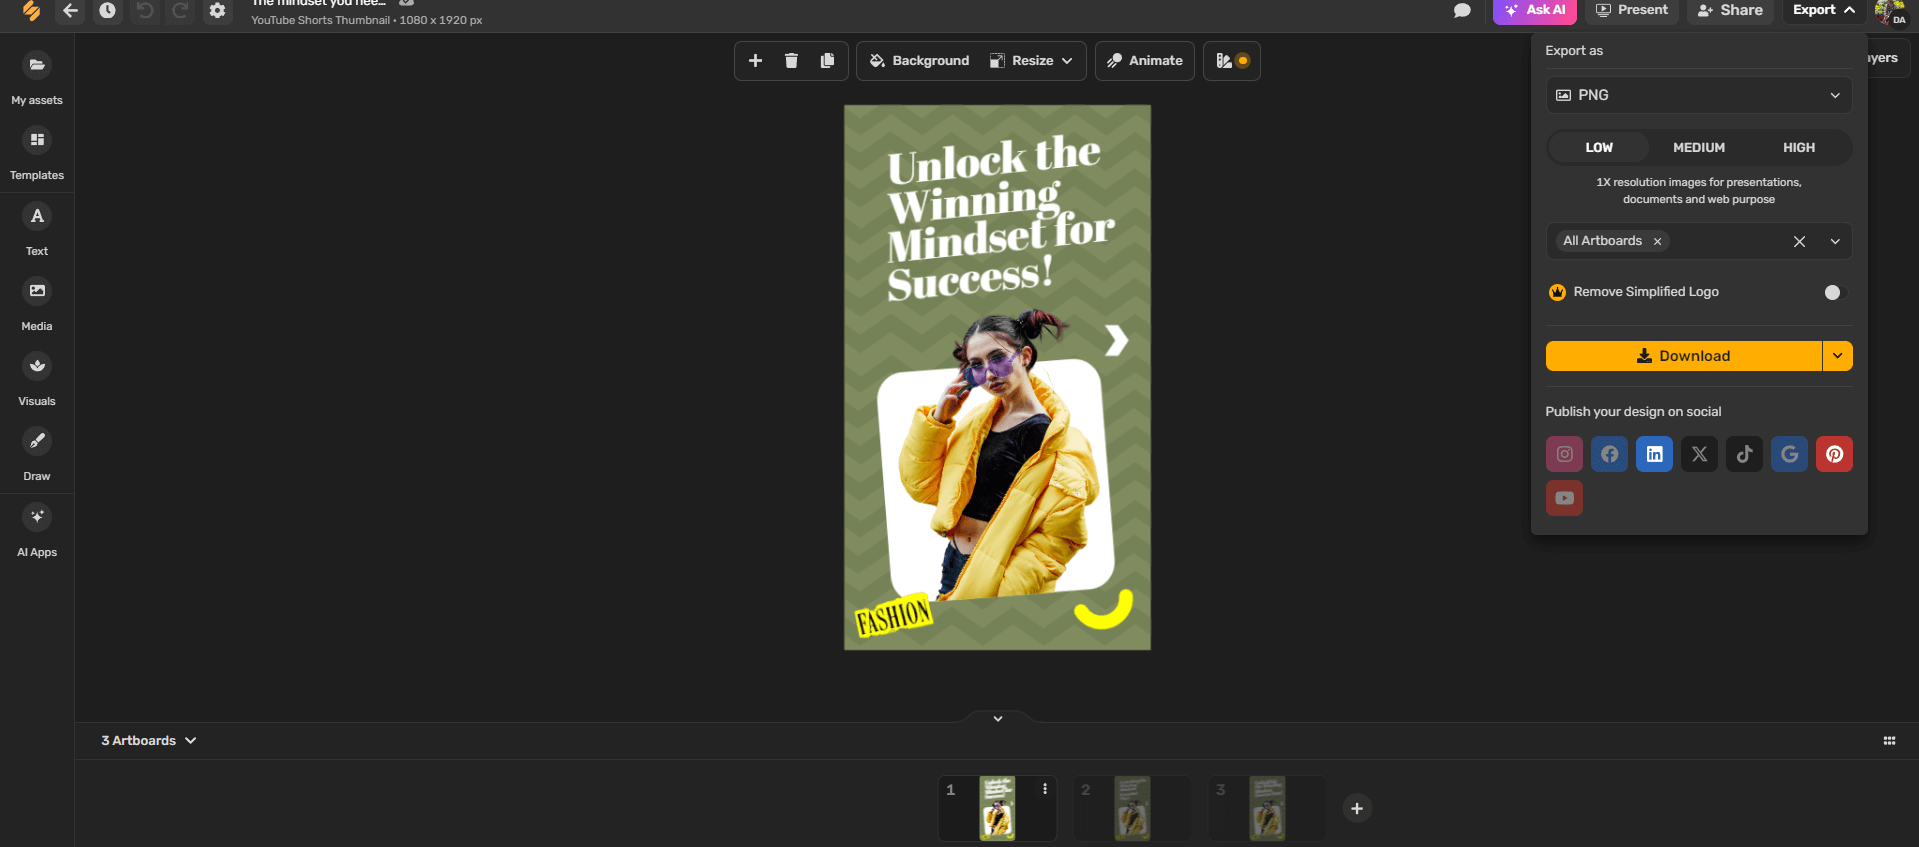This screenshot has height=847, width=1919.
Task: Select artboard 2 thumbnail
Action: (1132, 808)
